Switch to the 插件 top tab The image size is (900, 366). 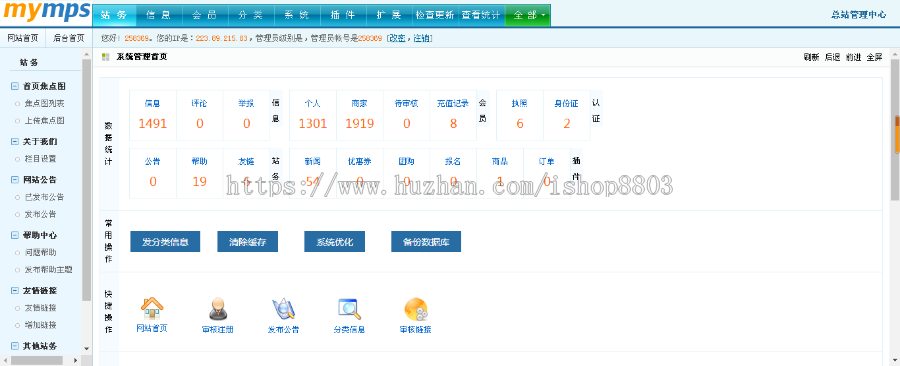[343, 15]
